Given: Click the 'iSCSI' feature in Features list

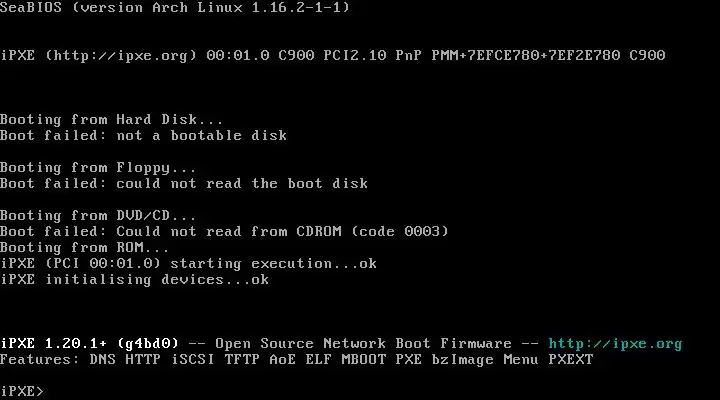Looking at the screenshot, I should click(192, 360).
